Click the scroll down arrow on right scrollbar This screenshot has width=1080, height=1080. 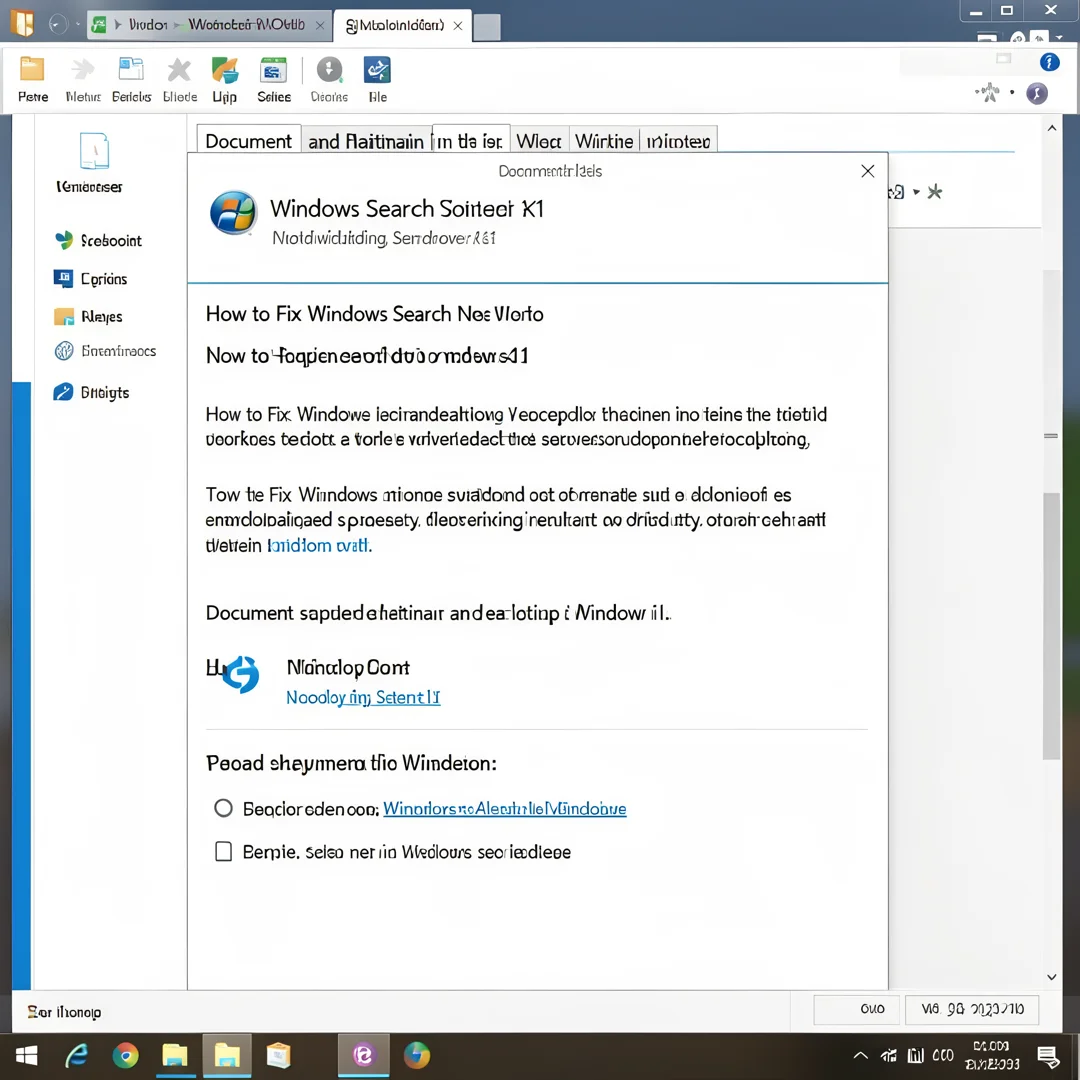point(1052,977)
